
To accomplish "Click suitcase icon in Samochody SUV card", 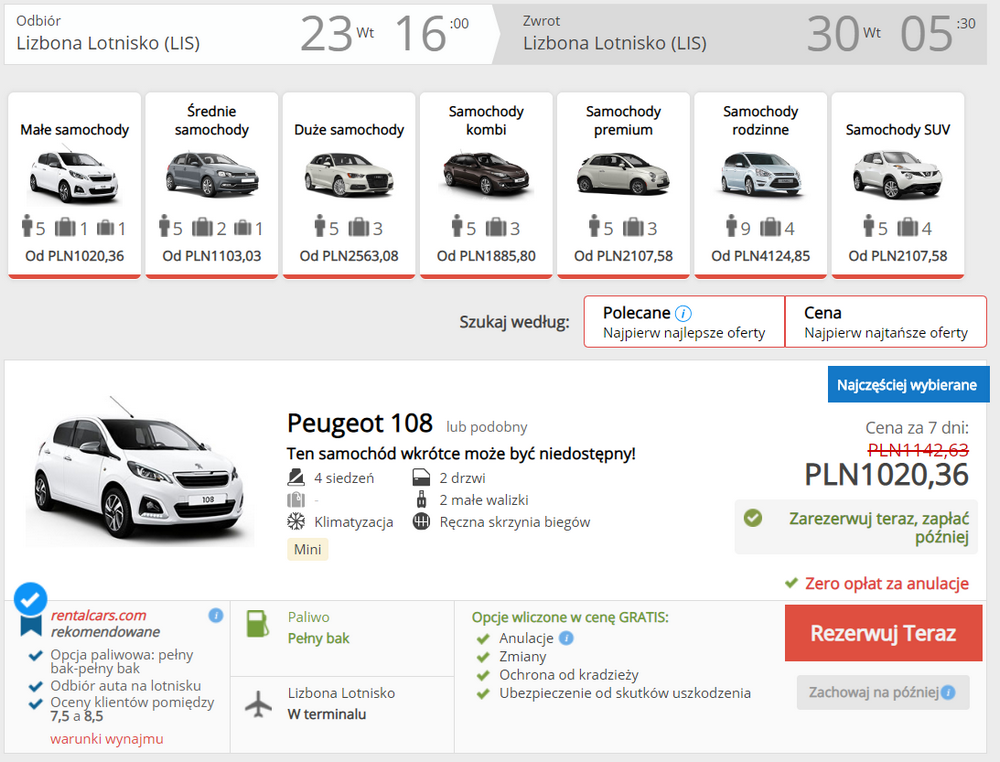I will coord(908,227).
